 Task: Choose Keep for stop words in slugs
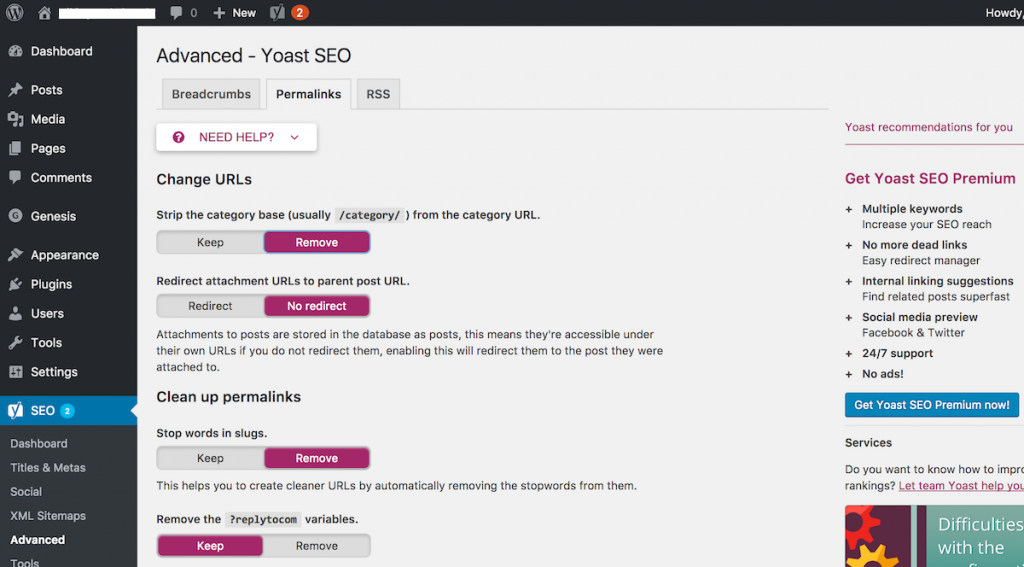click(x=210, y=458)
